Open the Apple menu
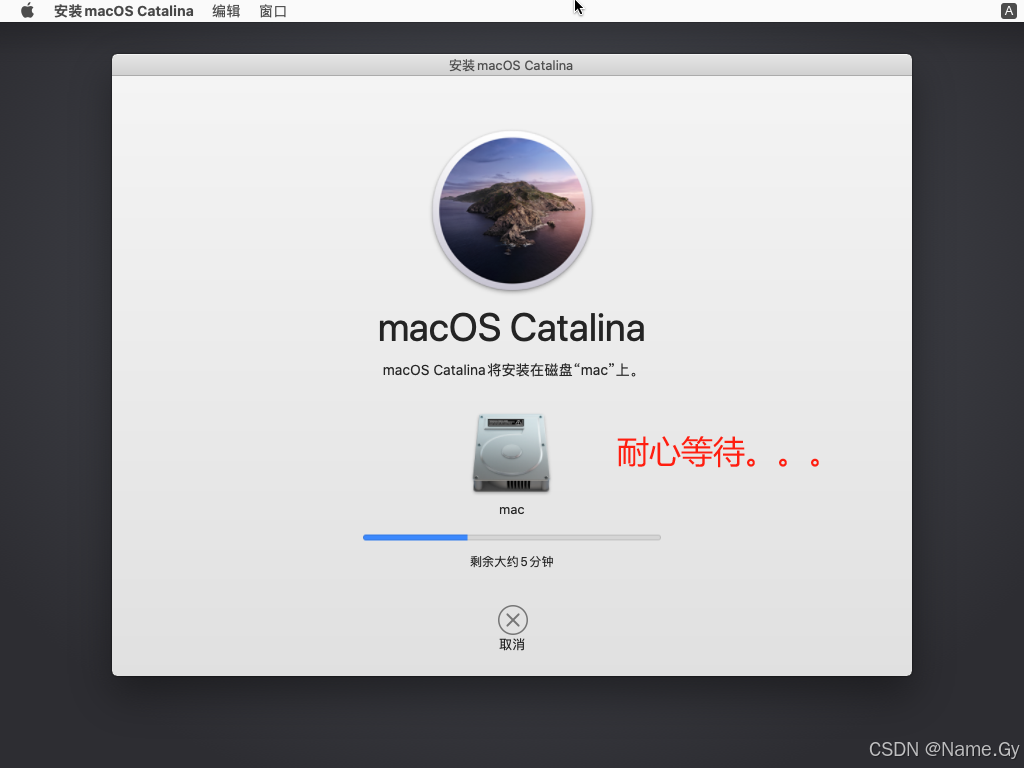Screen dimensions: 1024x768 [x=27, y=11]
